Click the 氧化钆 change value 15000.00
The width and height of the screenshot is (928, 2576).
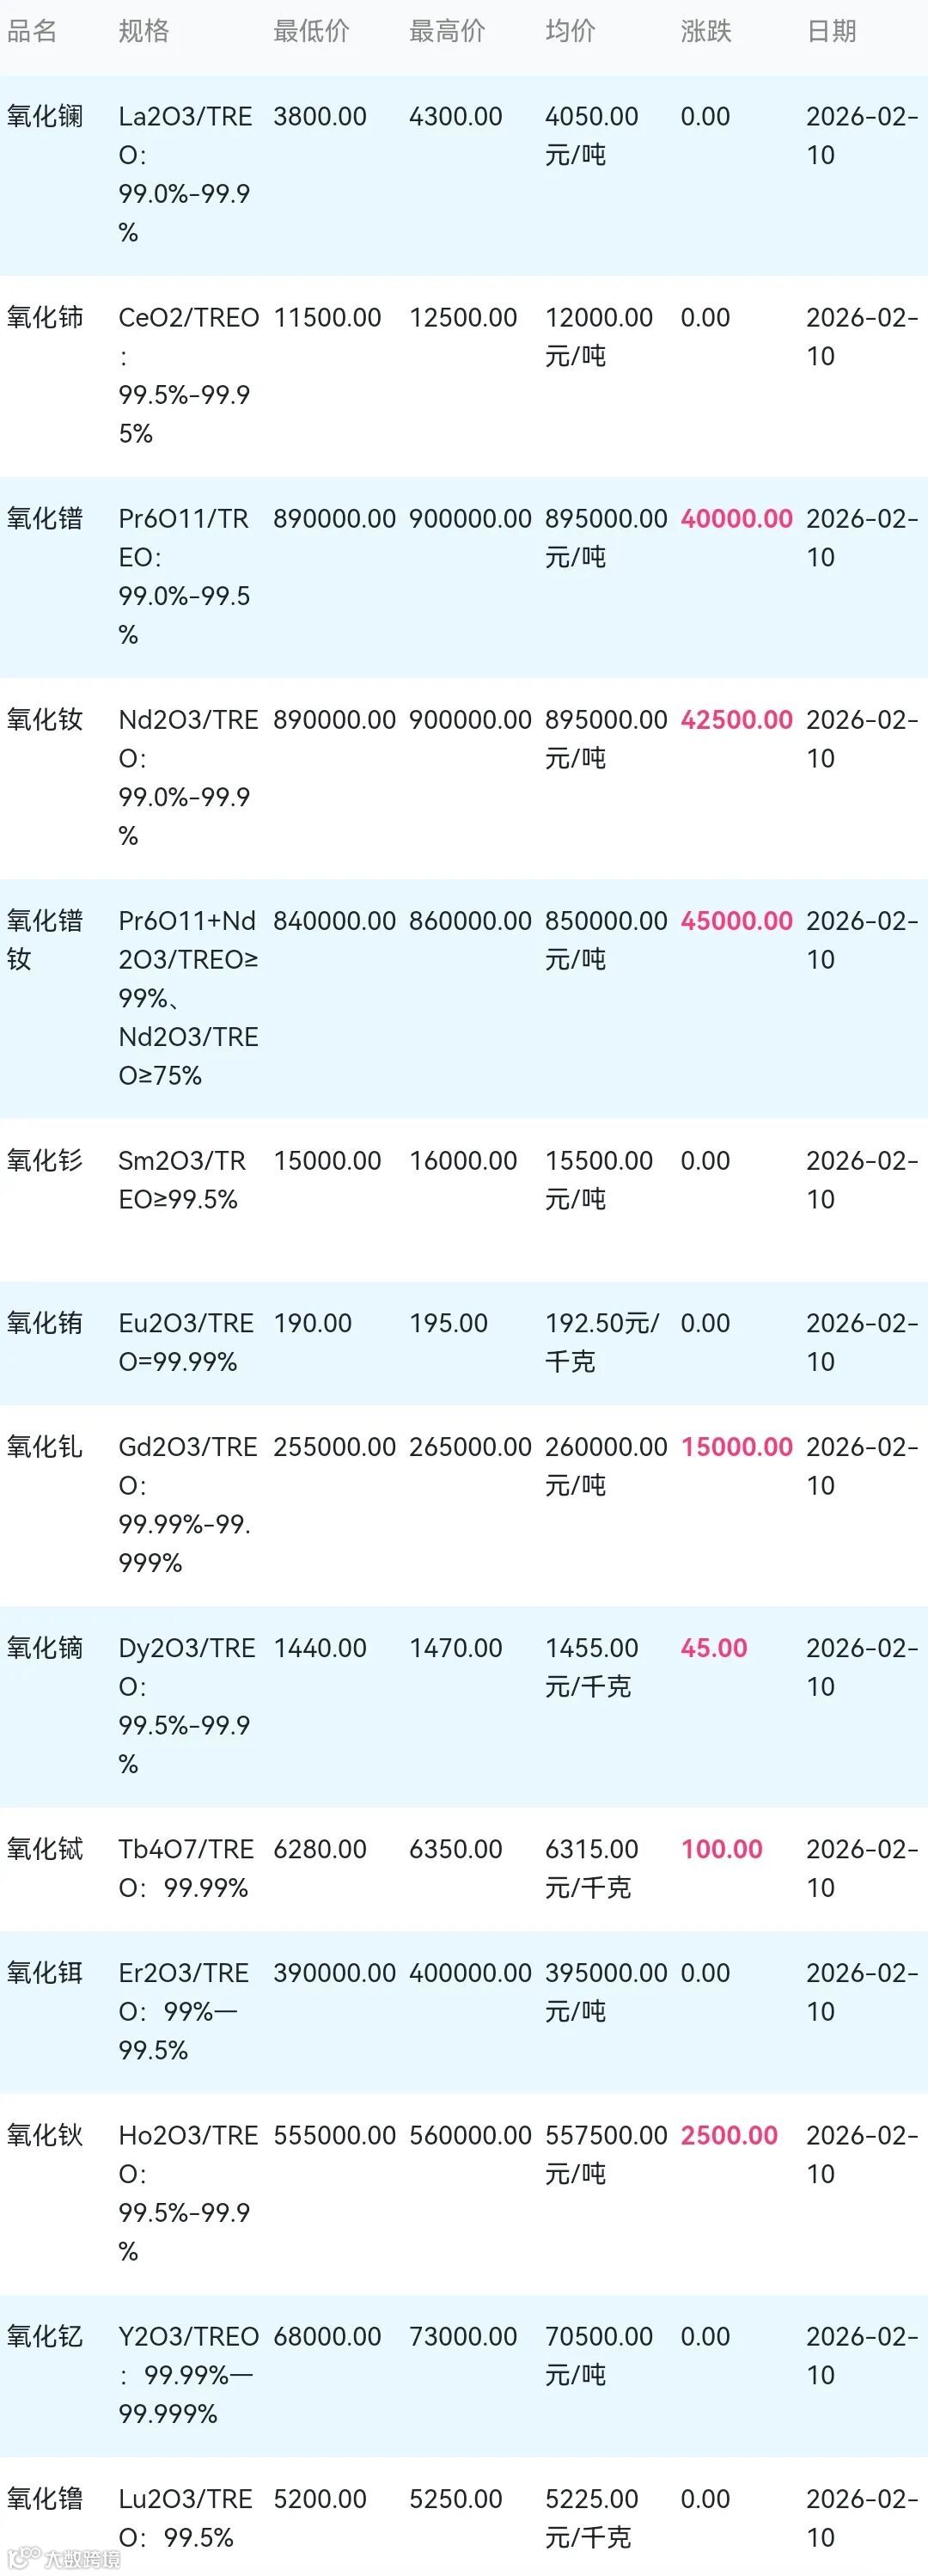coord(736,1447)
